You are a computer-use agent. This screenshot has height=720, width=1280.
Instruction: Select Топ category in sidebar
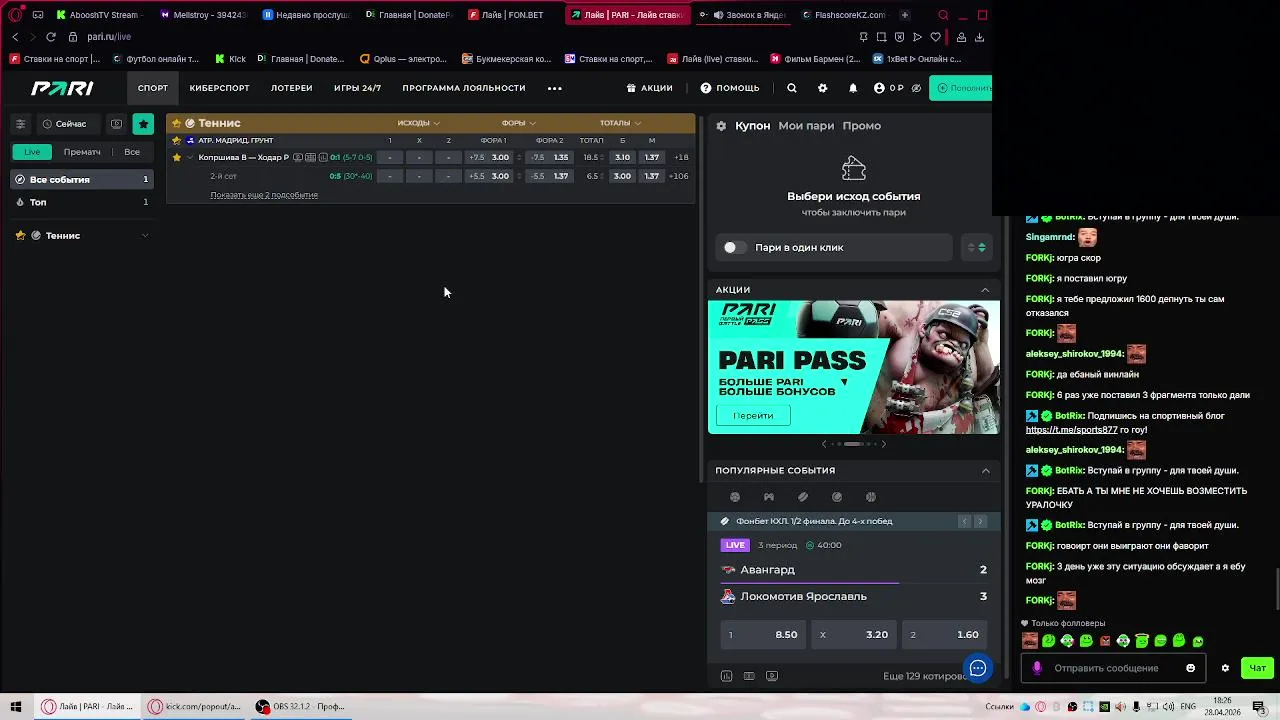[81, 202]
